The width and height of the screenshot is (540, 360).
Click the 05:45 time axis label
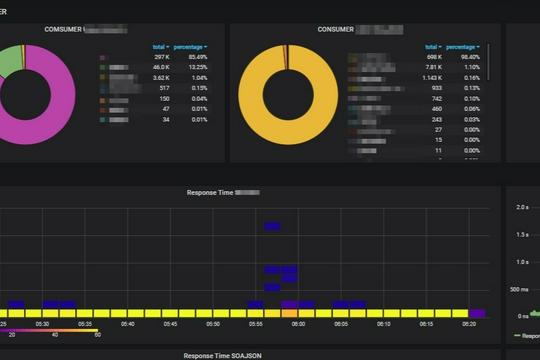(170, 324)
